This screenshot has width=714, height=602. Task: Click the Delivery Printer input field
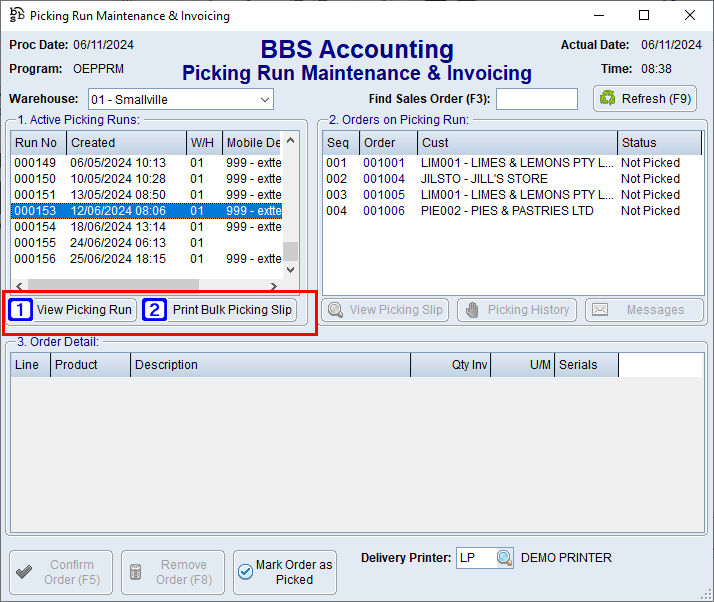tap(474, 558)
